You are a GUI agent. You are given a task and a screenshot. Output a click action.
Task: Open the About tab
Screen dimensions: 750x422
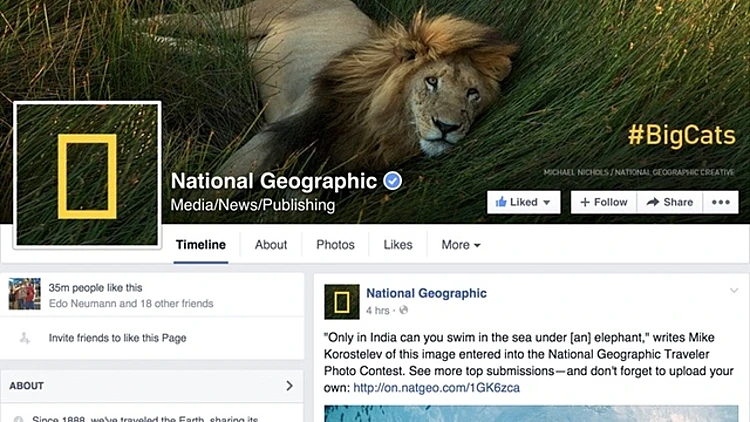click(x=271, y=245)
